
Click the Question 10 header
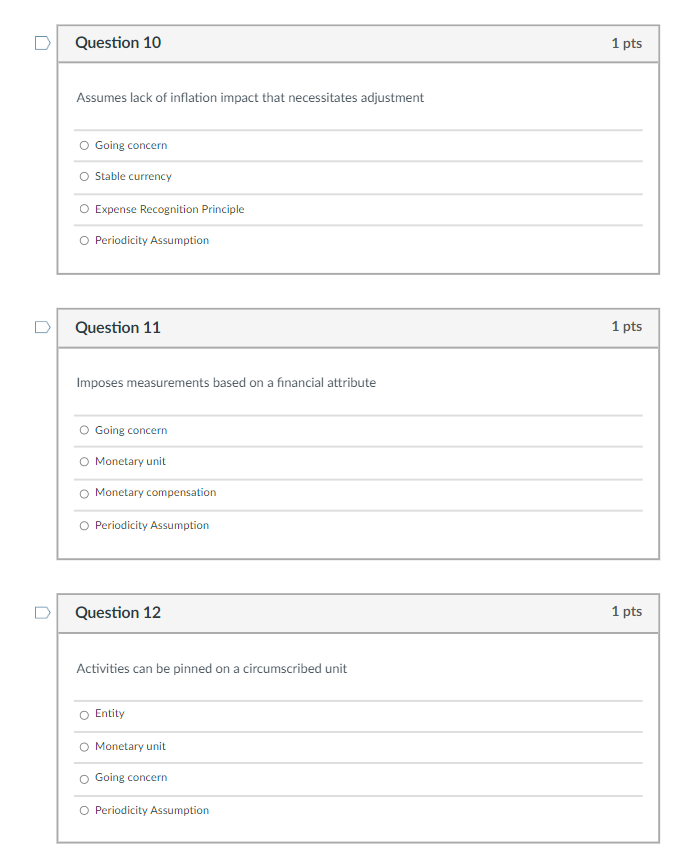[117, 42]
